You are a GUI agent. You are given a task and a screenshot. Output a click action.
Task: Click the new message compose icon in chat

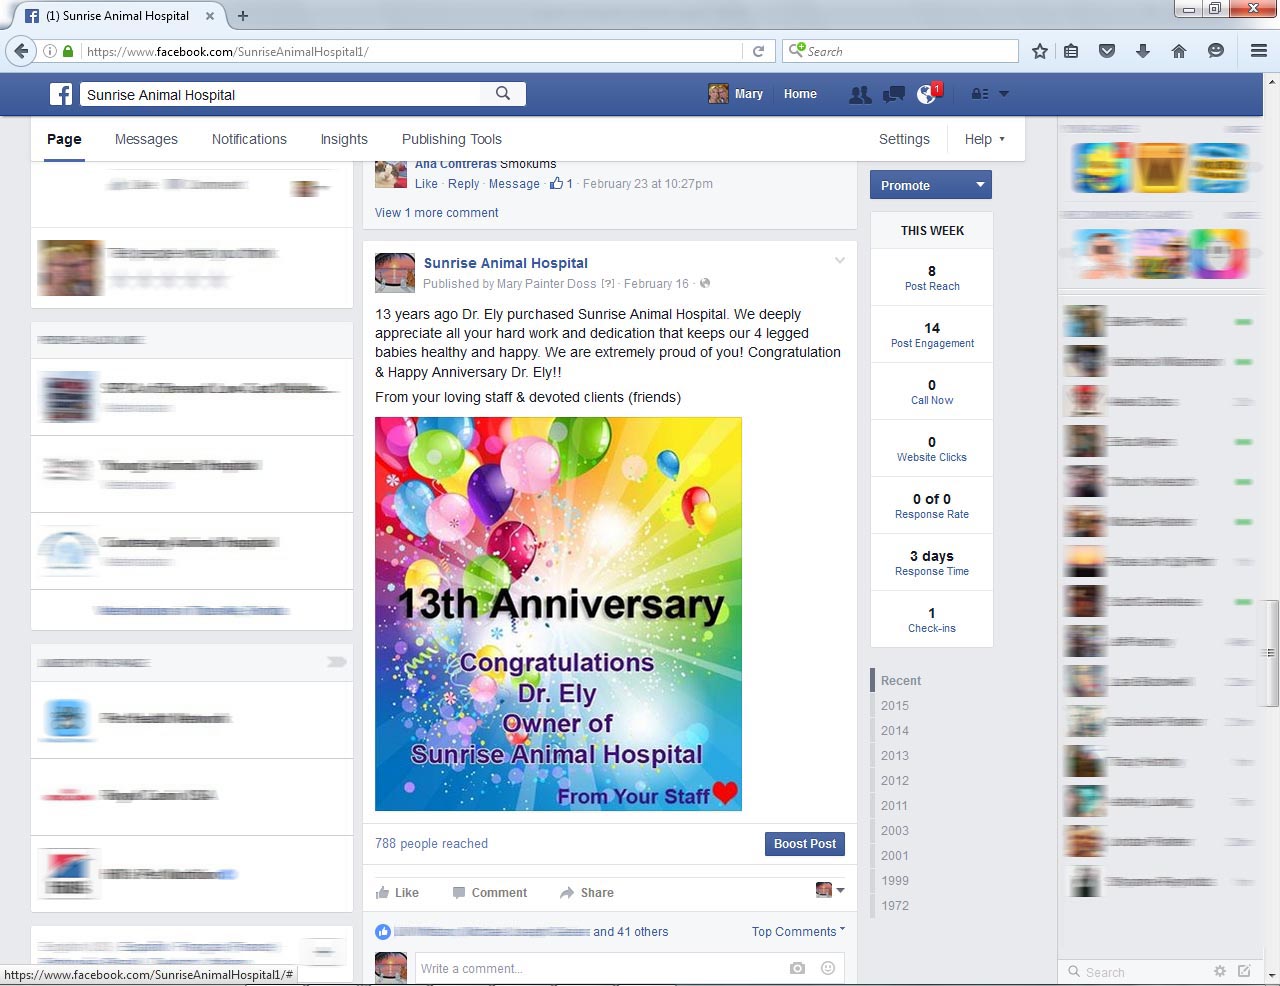(x=1244, y=971)
